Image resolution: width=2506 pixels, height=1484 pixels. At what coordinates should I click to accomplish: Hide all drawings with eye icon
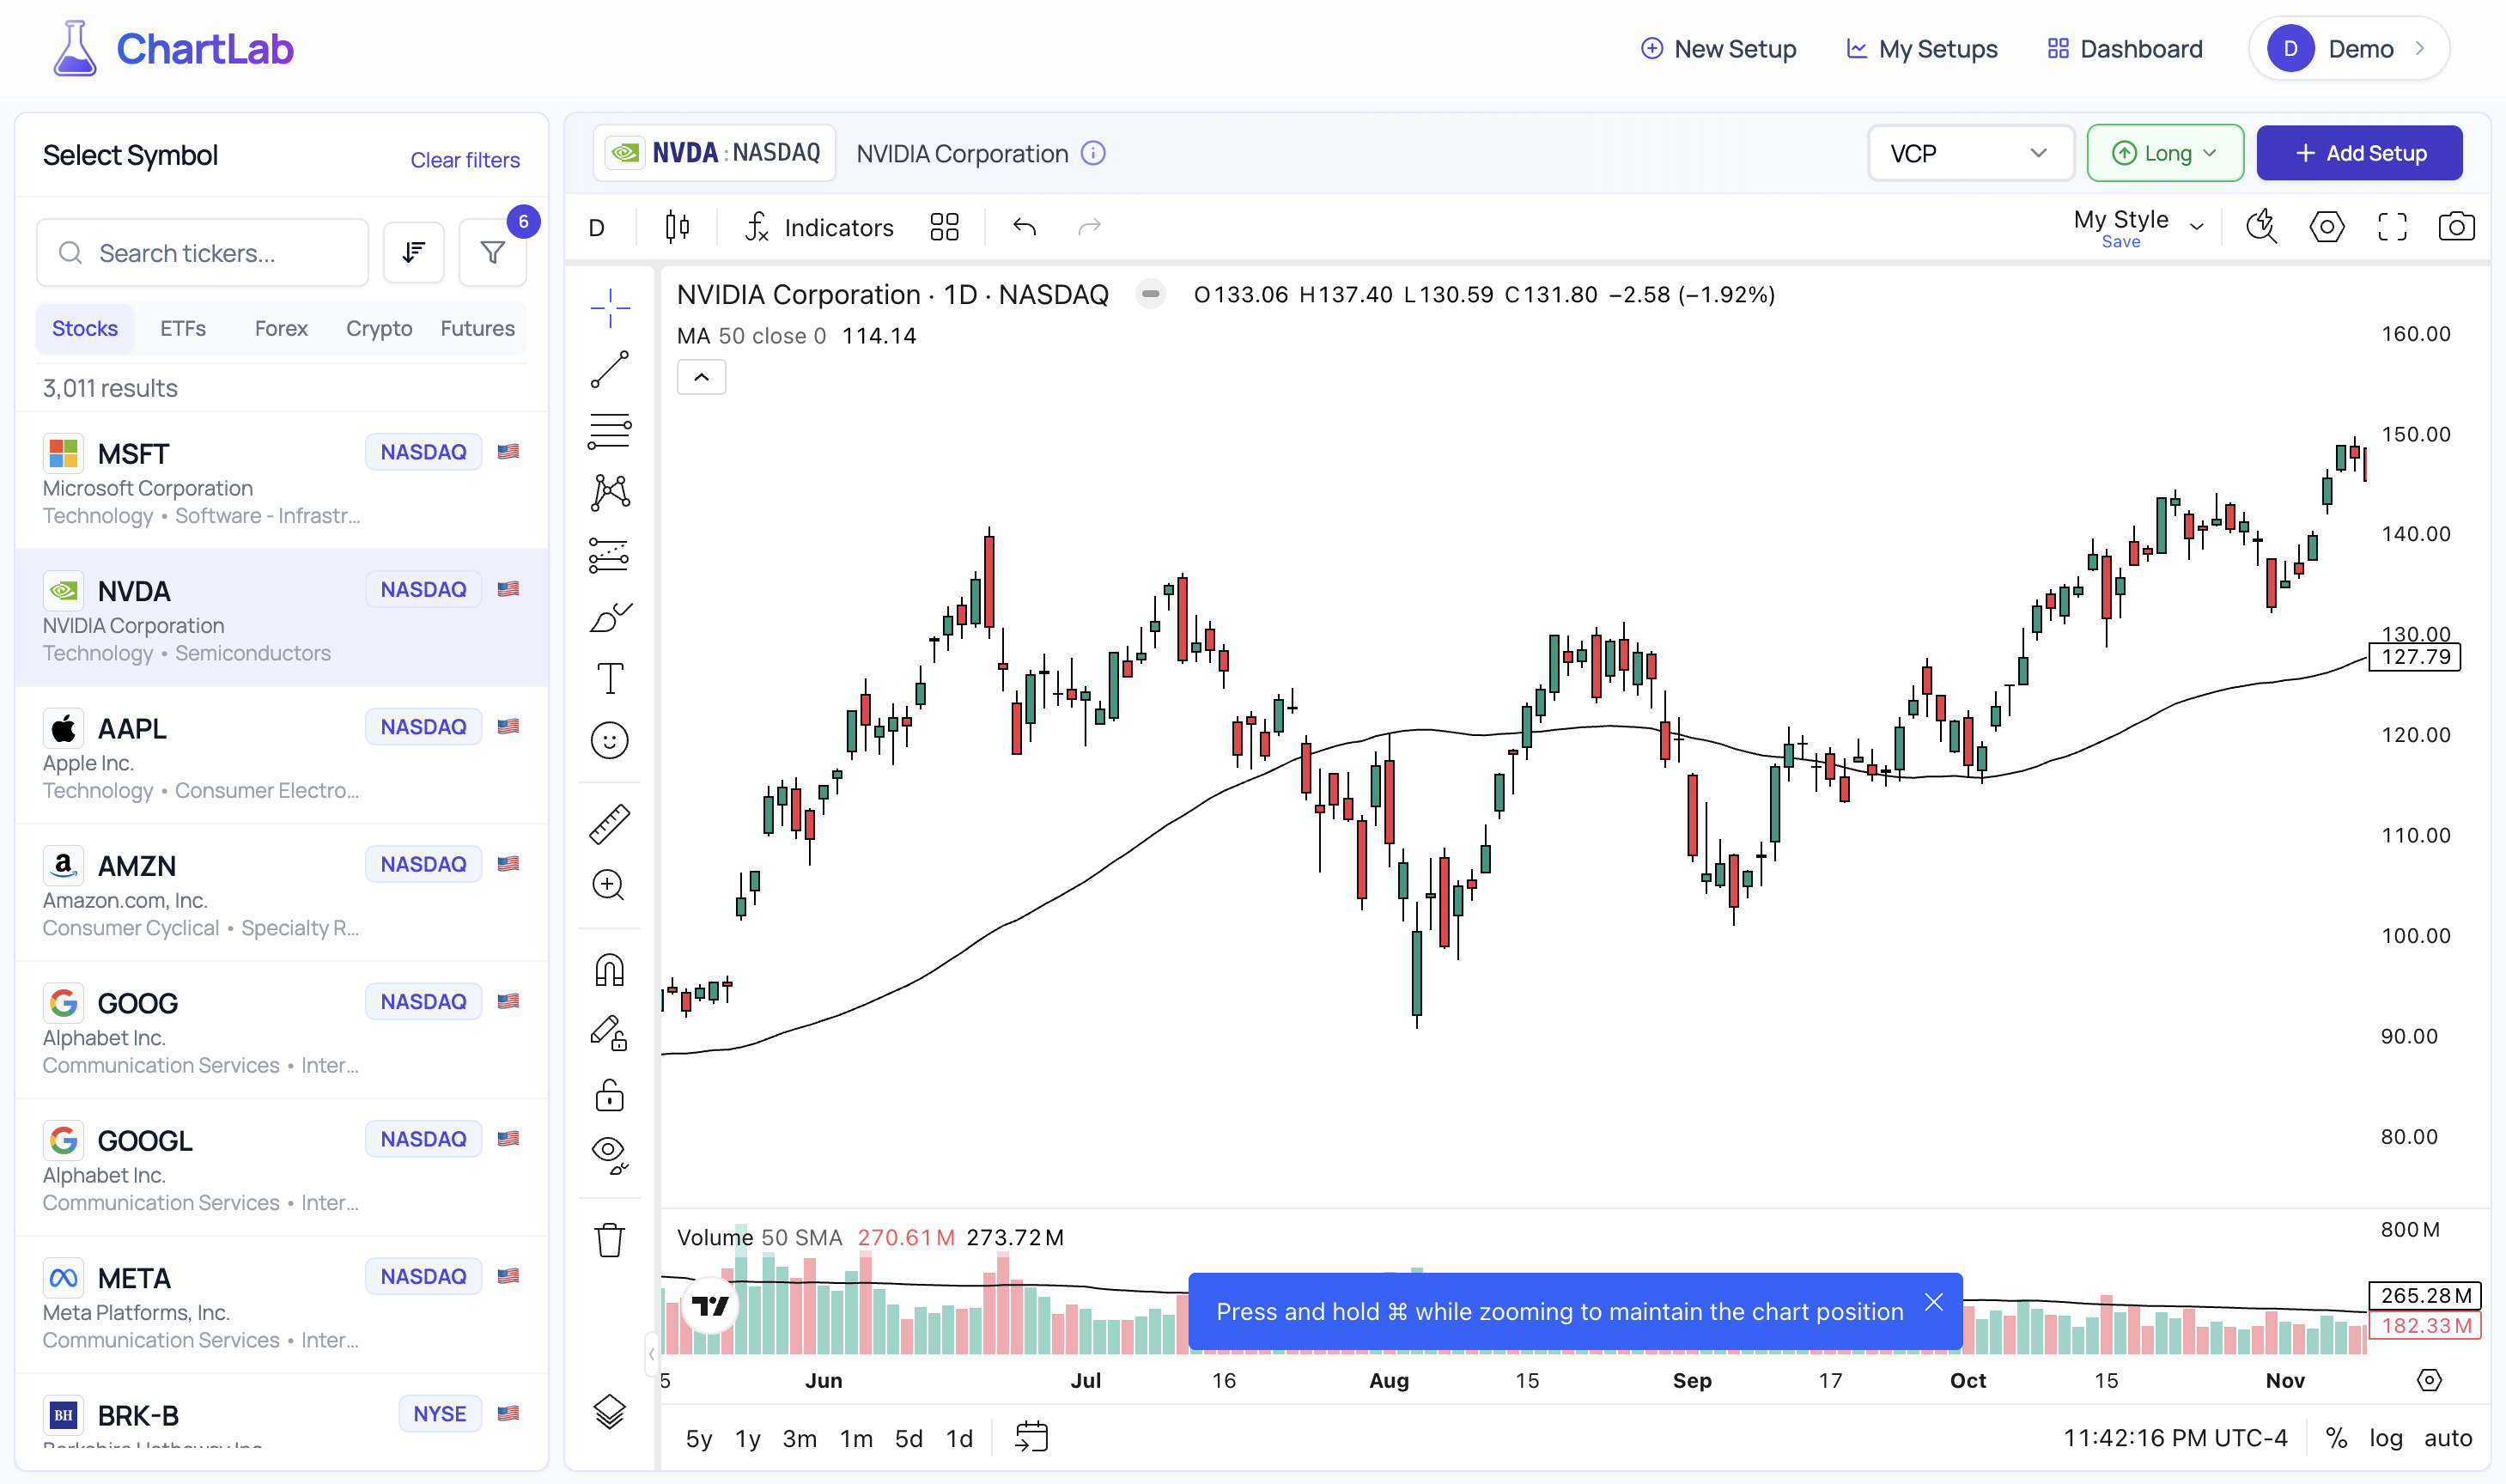[609, 1155]
